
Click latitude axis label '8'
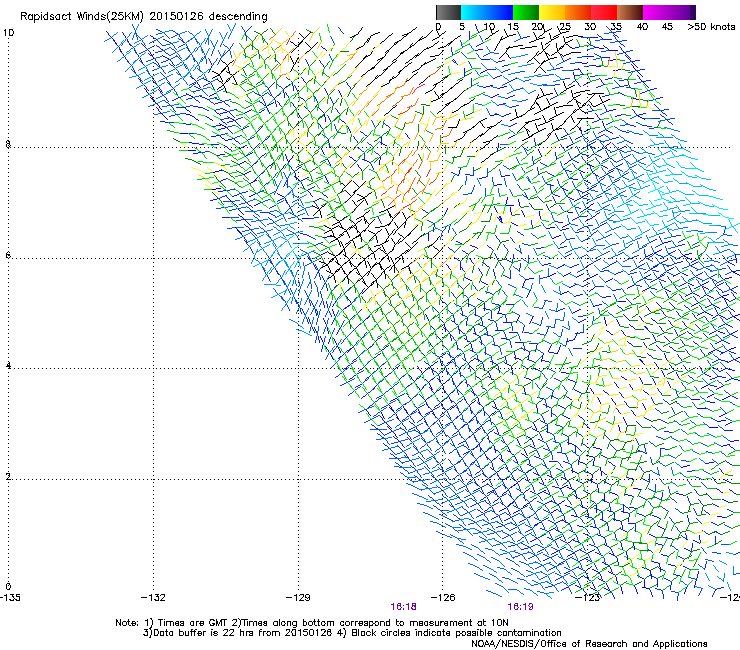point(8,144)
